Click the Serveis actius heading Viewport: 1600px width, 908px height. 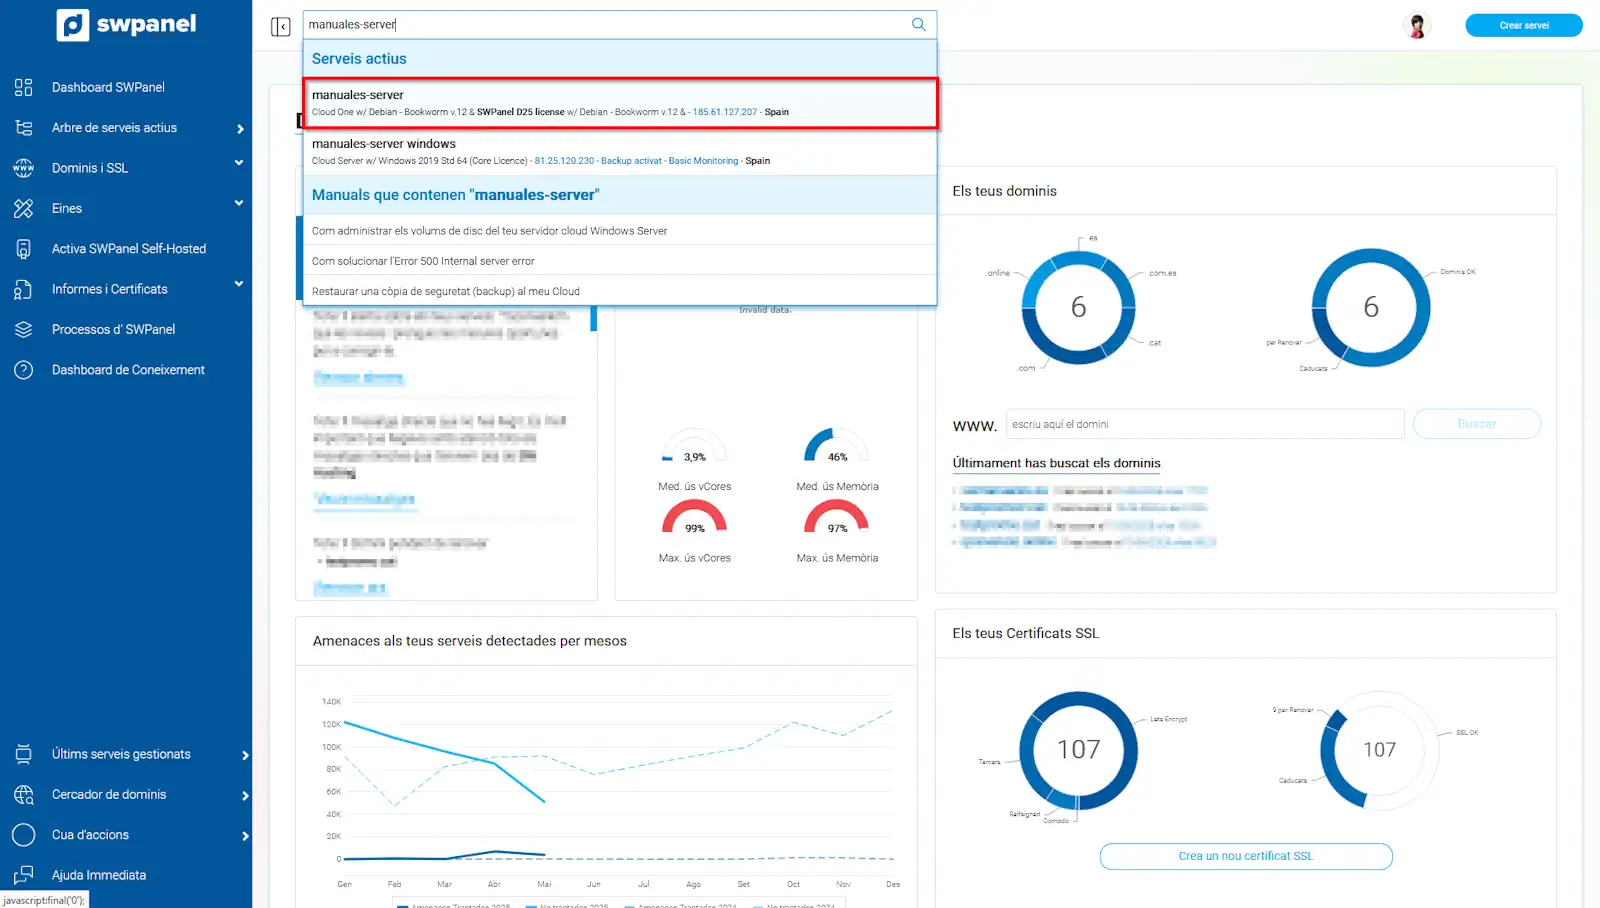point(359,59)
